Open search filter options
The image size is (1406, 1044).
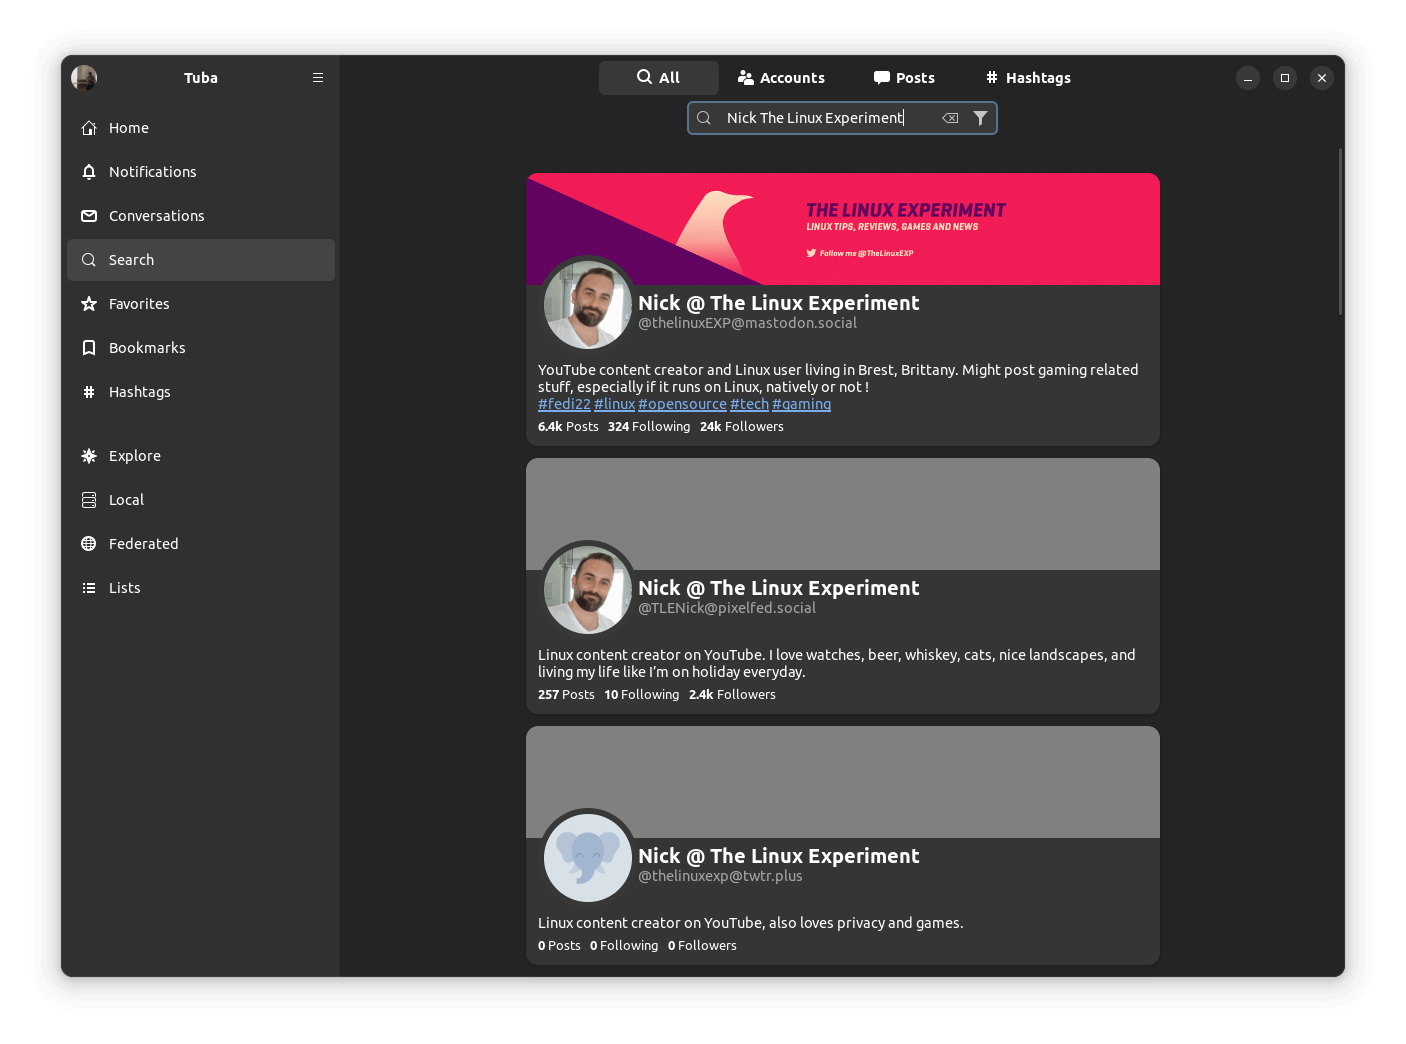pos(980,117)
